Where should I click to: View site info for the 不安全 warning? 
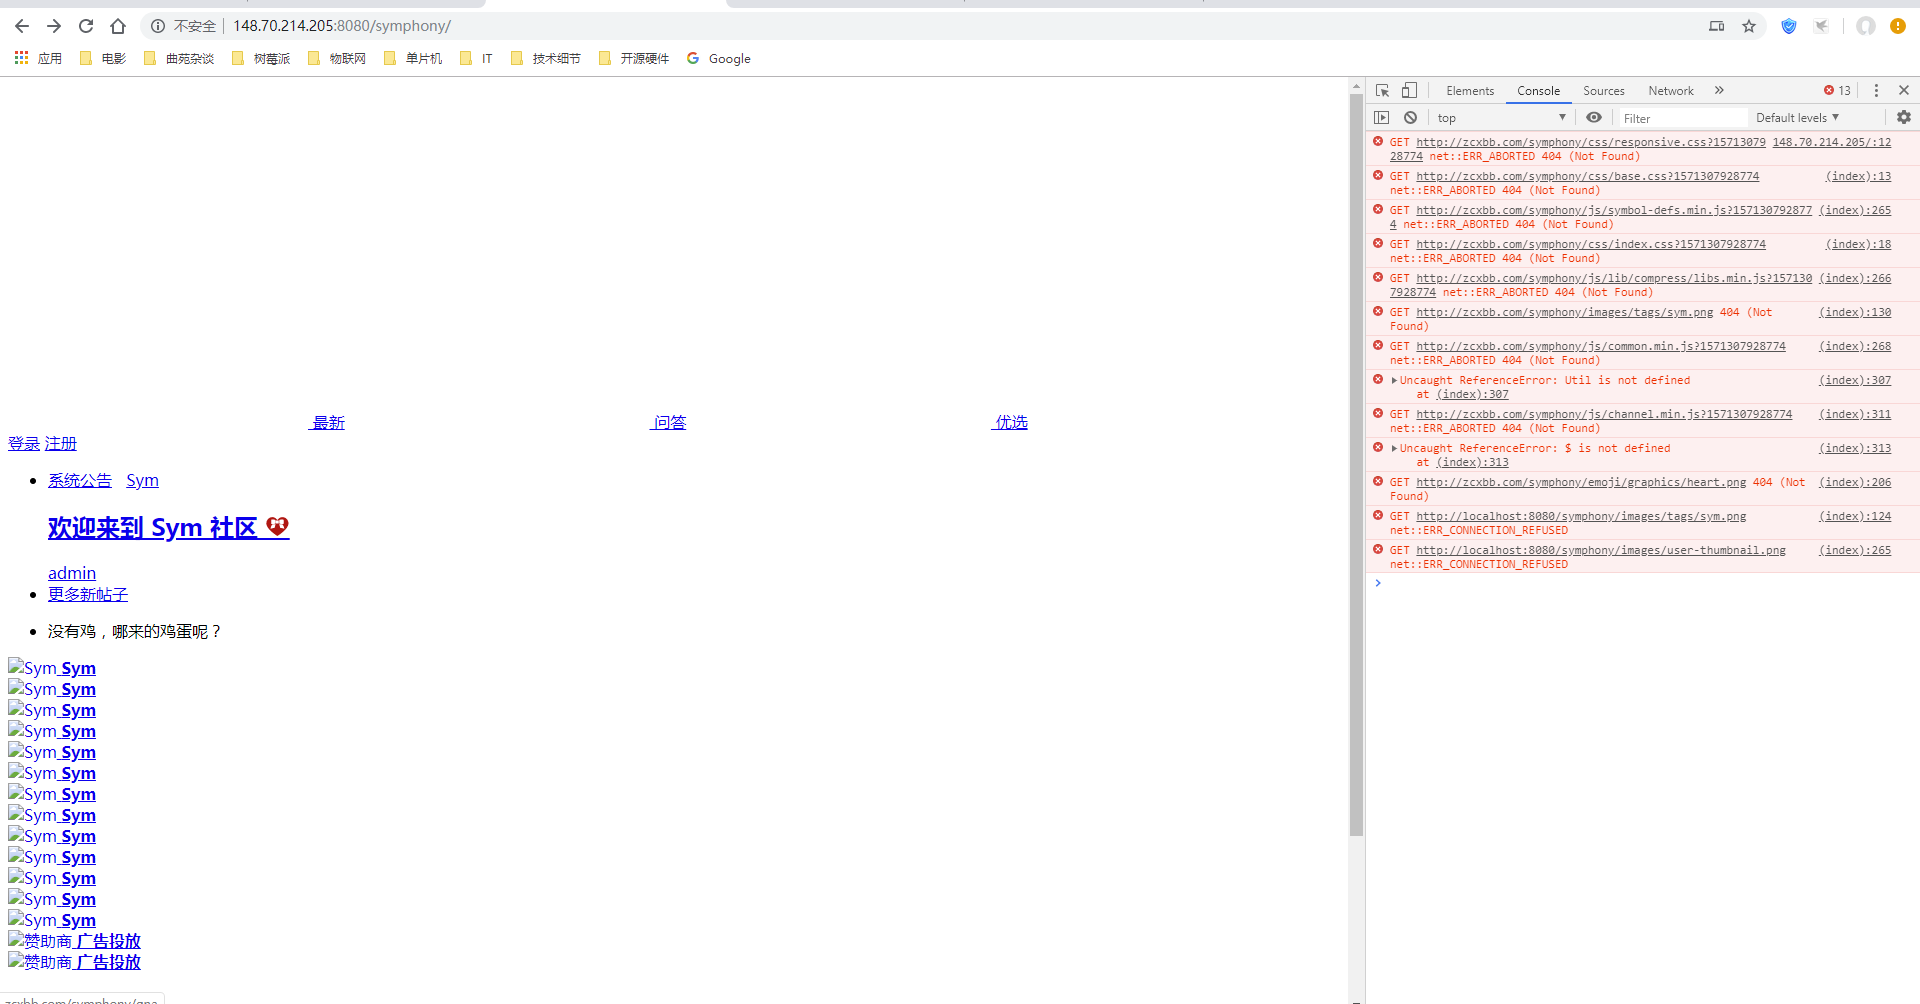tap(183, 26)
